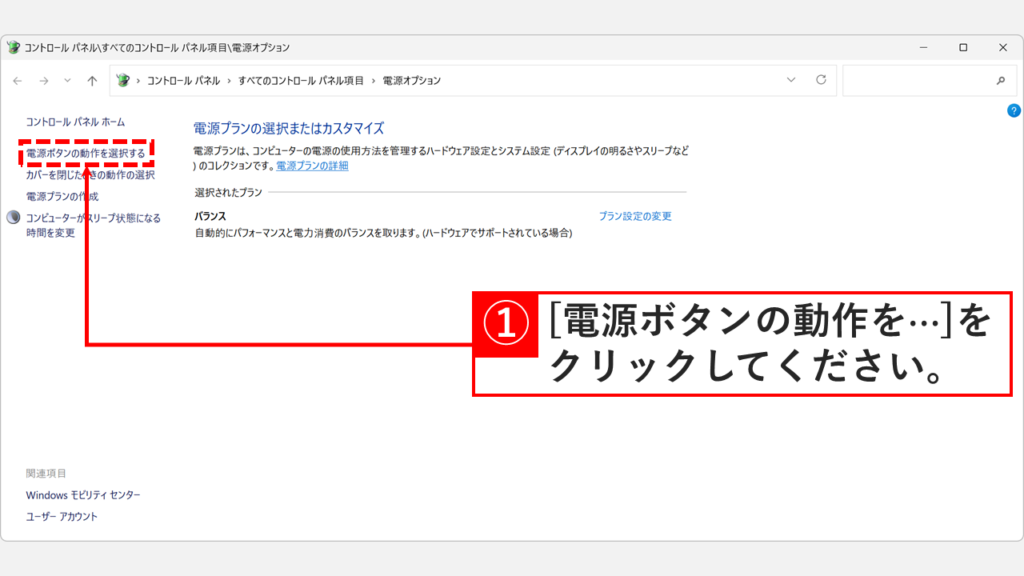This screenshot has width=1024, height=576.
Task: Open コンピューターがスリープ状態になる時間を変更
Action: [x=91, y=219]
